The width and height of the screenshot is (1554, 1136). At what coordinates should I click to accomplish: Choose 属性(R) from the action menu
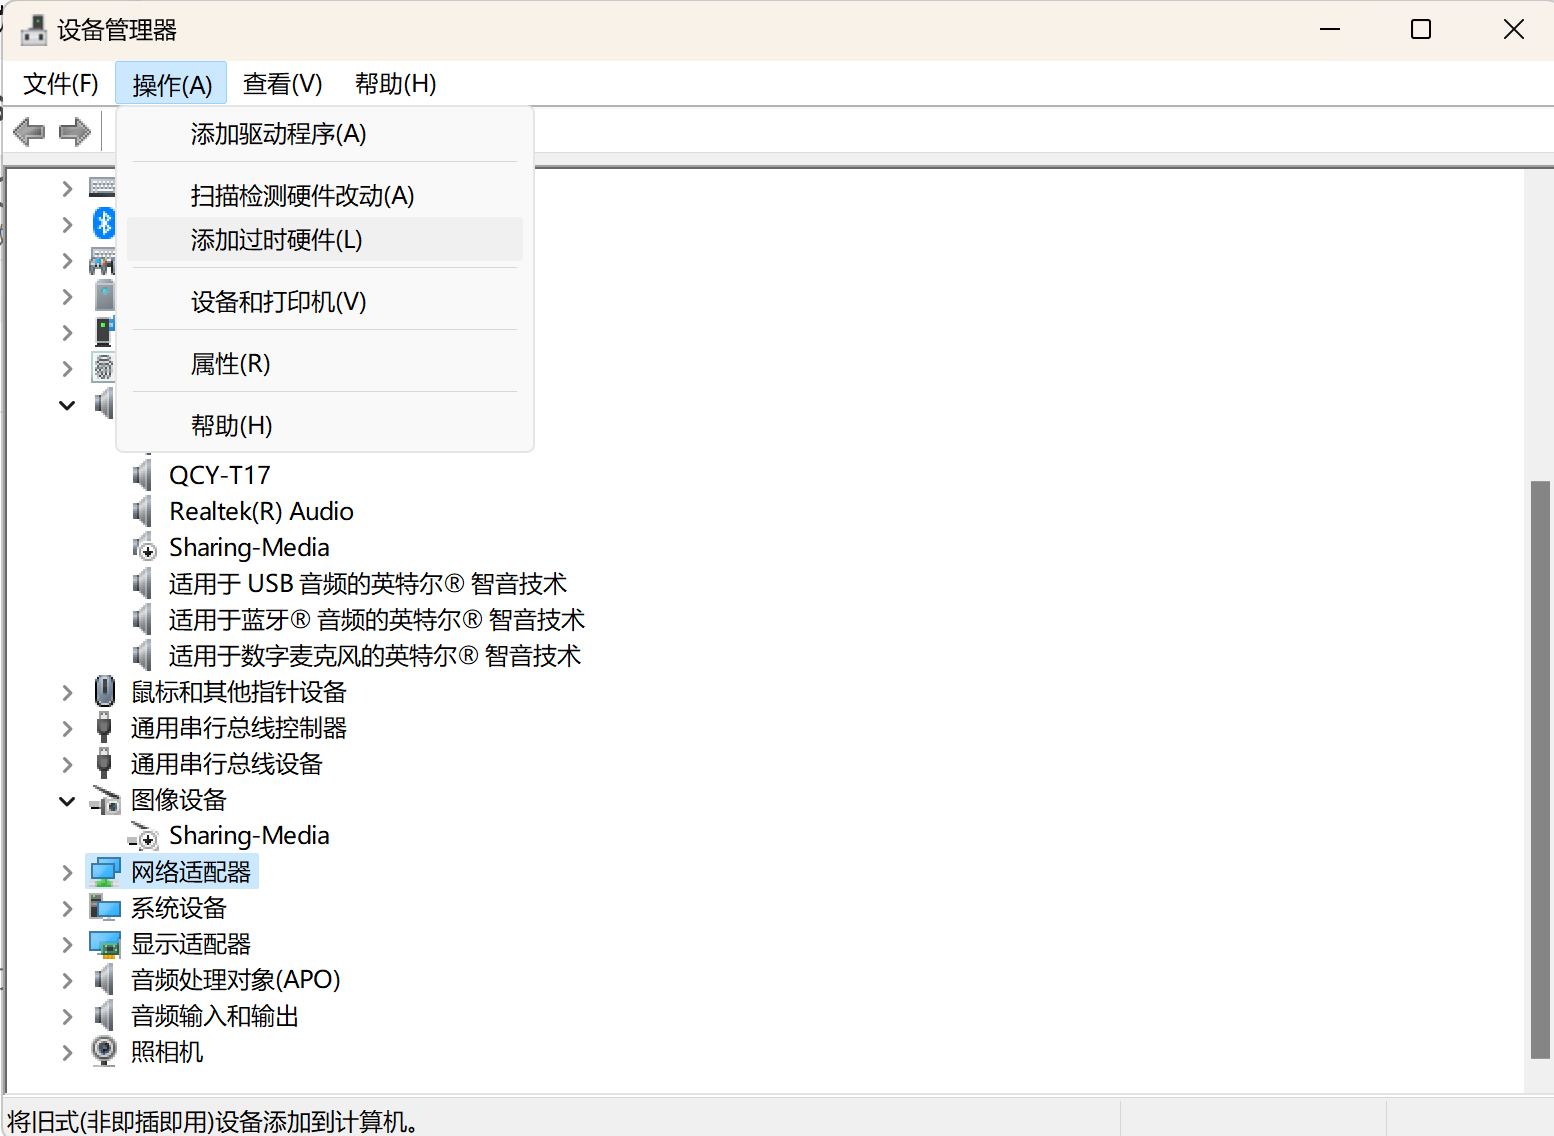pyautogui.click(x=325, y=364)
